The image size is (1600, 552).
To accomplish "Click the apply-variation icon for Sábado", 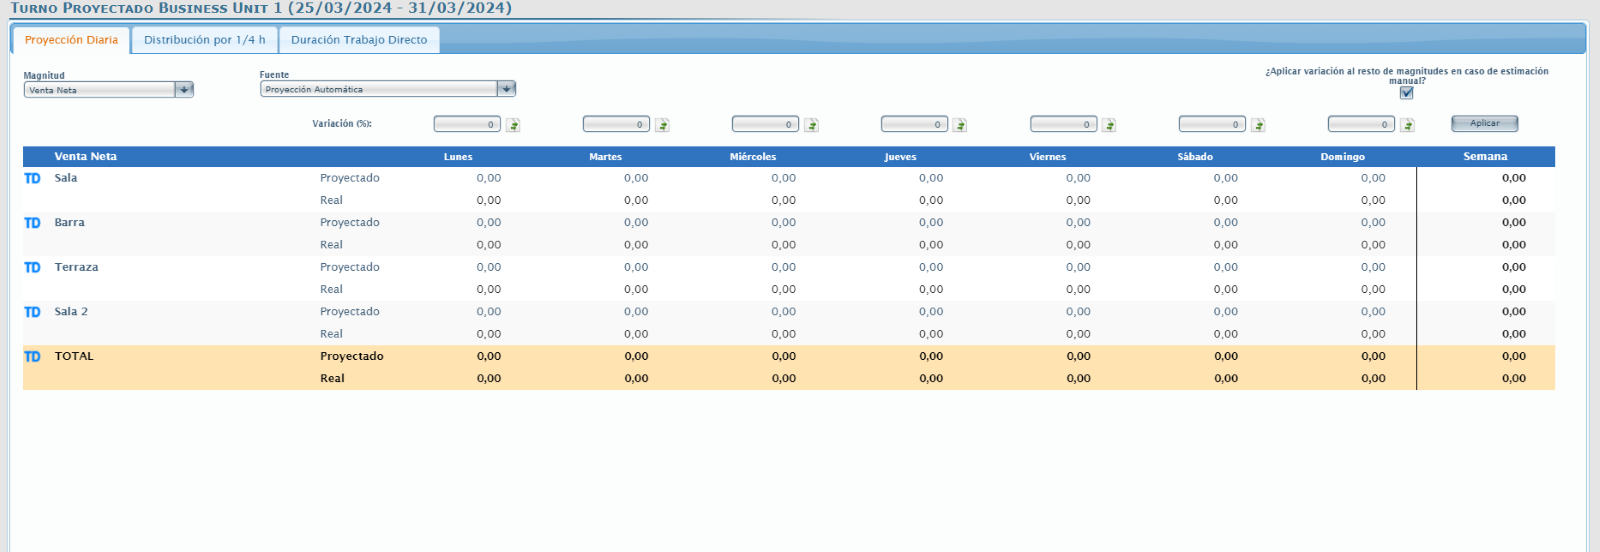I will point(1258,125).
